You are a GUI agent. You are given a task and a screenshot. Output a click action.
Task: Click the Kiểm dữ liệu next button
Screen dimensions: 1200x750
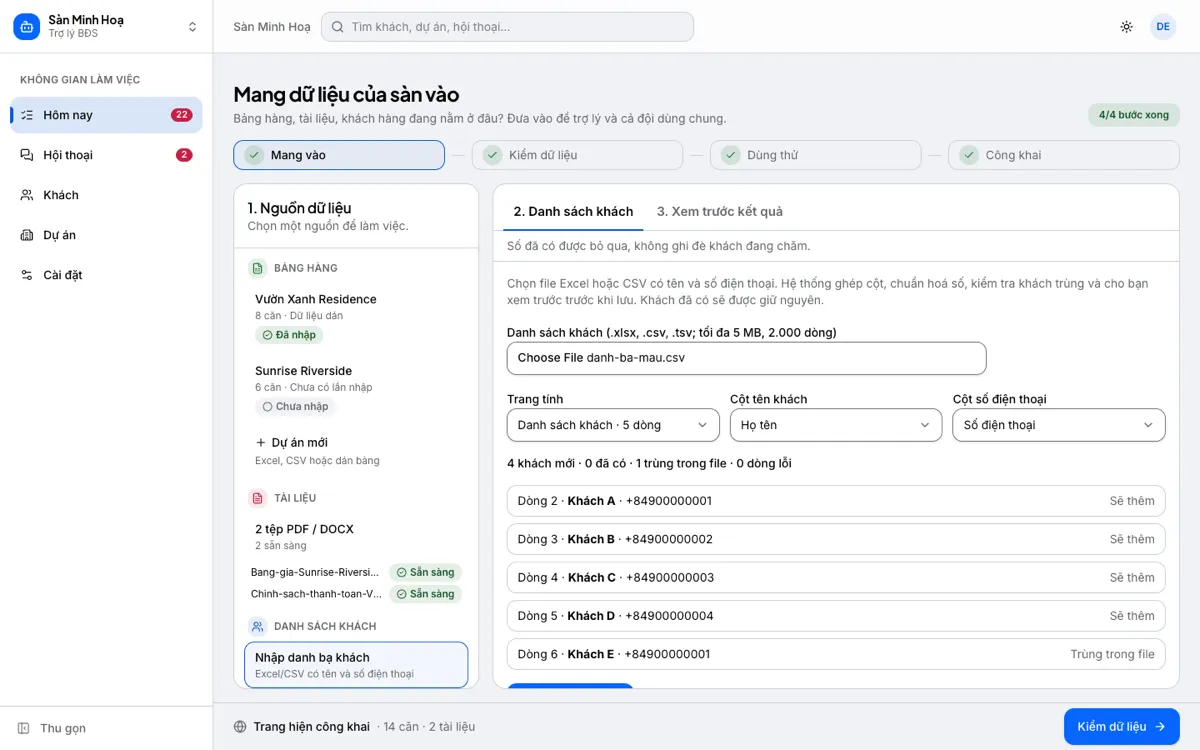pos(1122,727)
